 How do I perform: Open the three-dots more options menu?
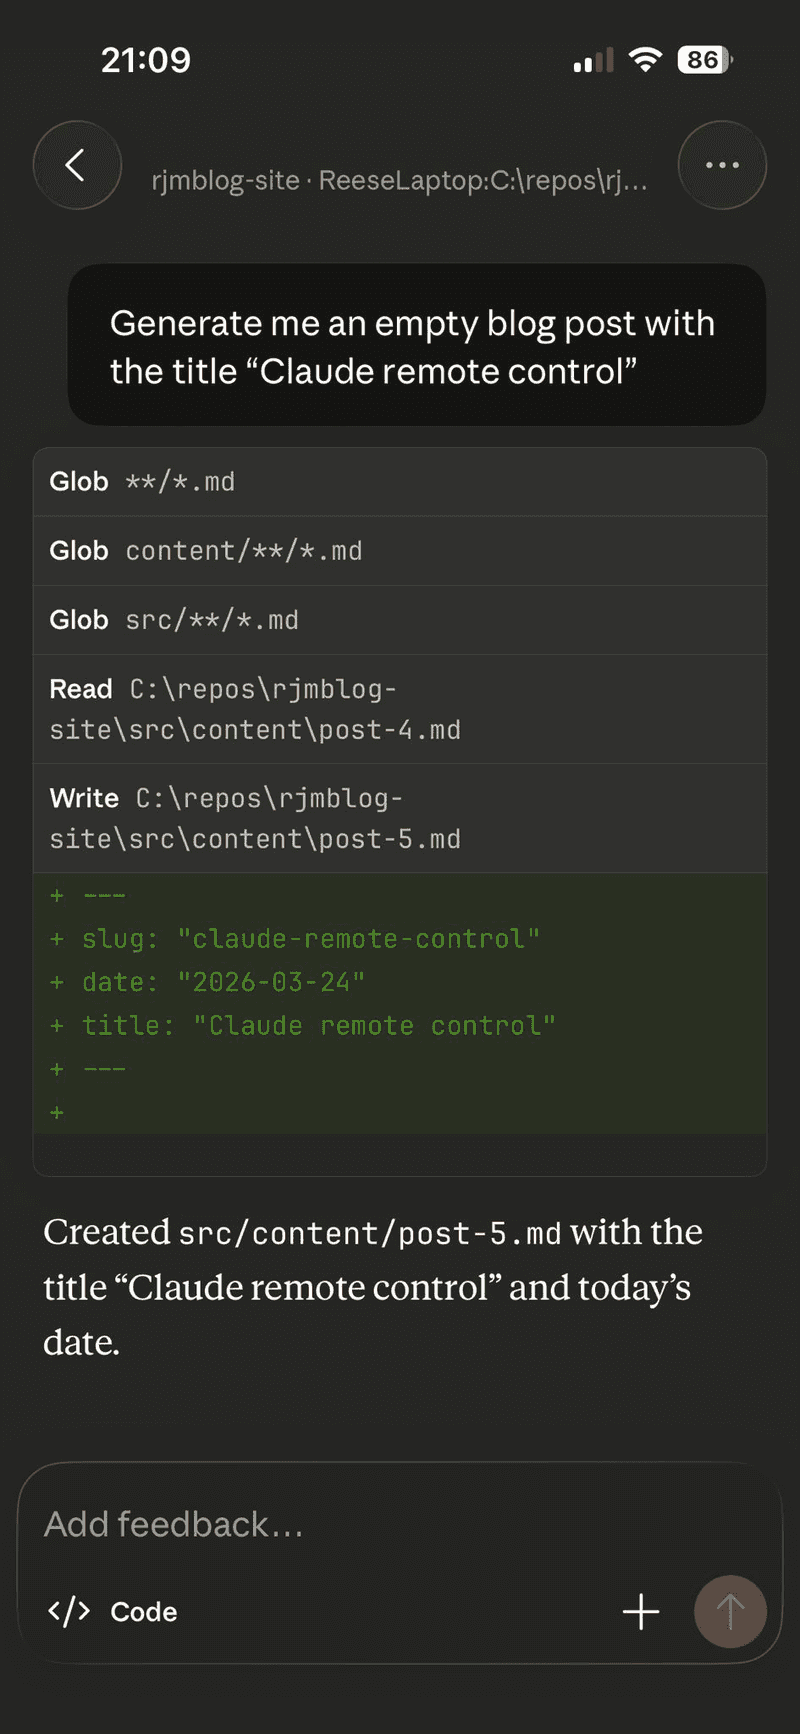coord(722,165)
